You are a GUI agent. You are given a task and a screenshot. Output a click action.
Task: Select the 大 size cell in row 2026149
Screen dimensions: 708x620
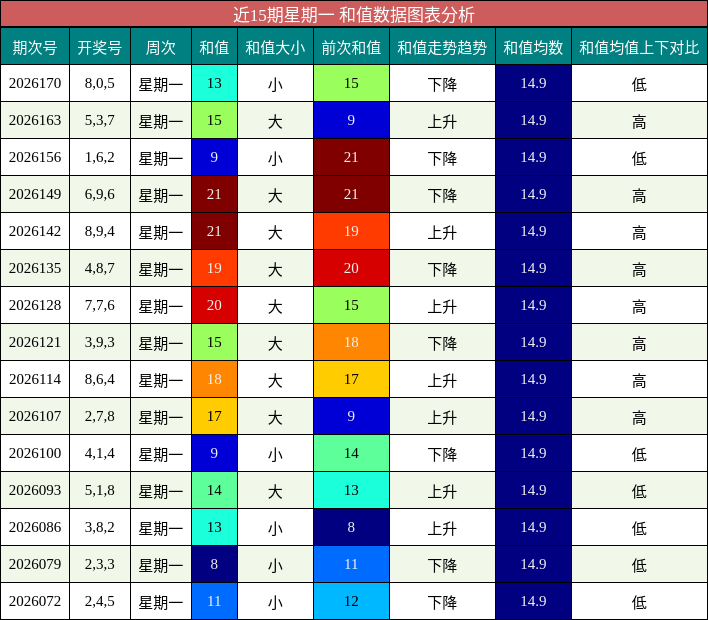(275, 195)
